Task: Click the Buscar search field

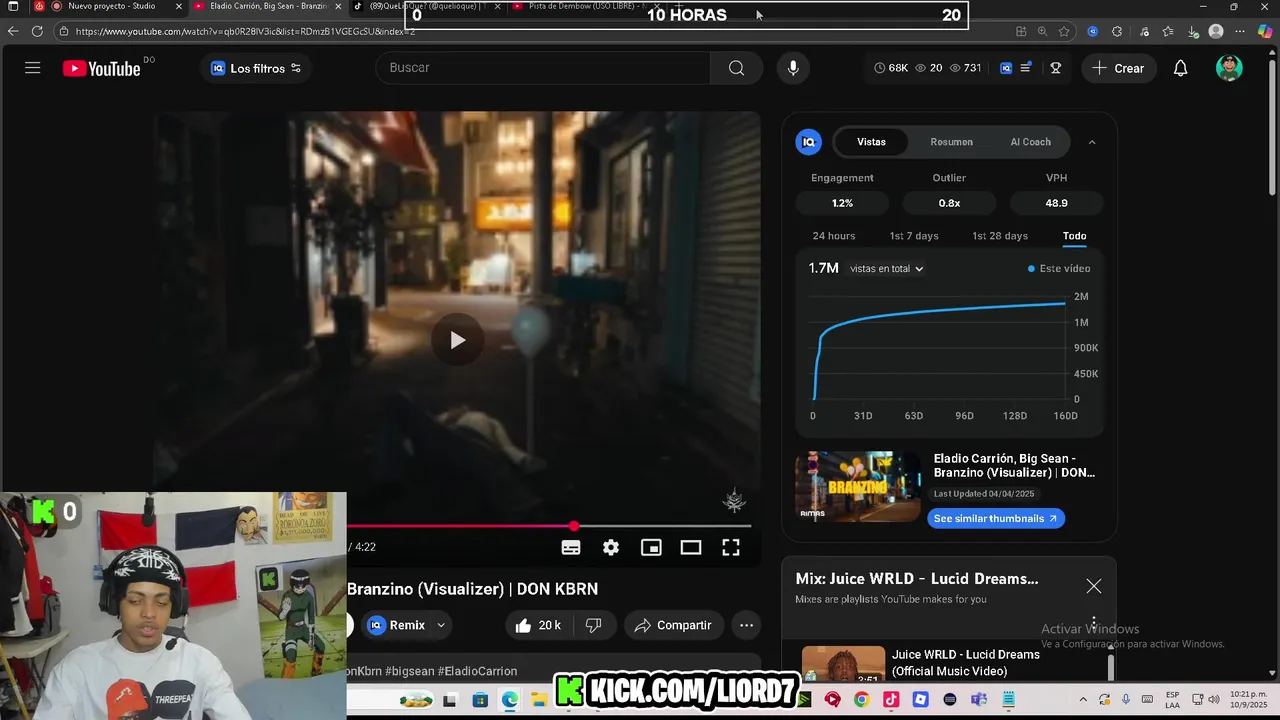Action: [x=543, y=68]
